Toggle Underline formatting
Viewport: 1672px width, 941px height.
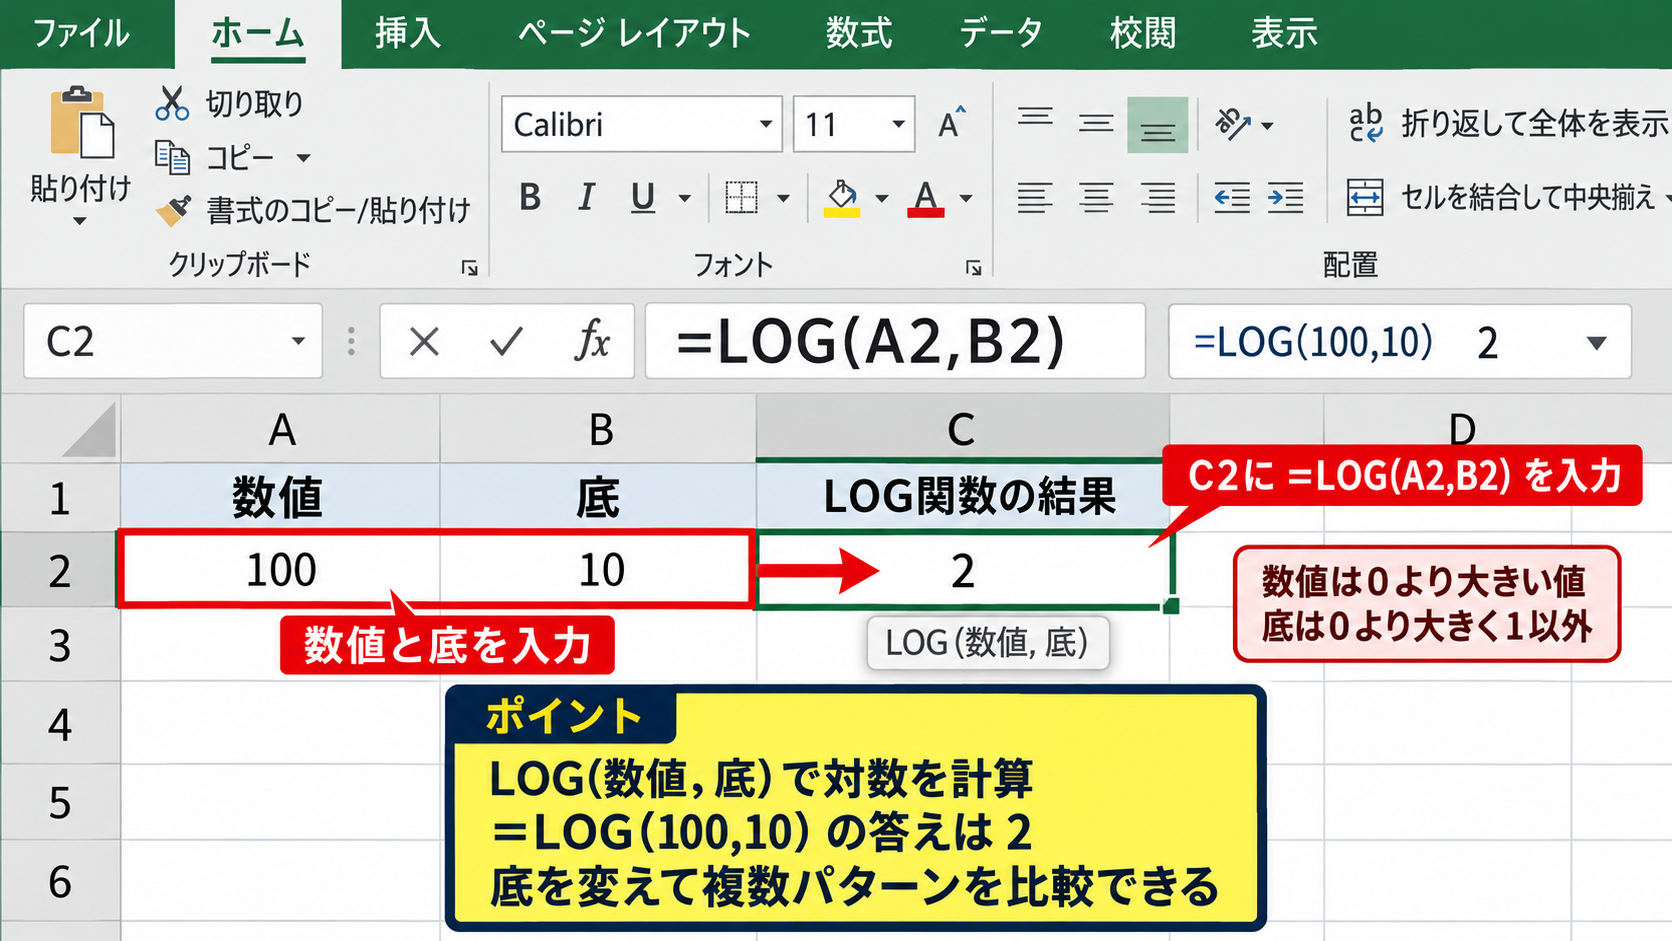click(643, 198)
